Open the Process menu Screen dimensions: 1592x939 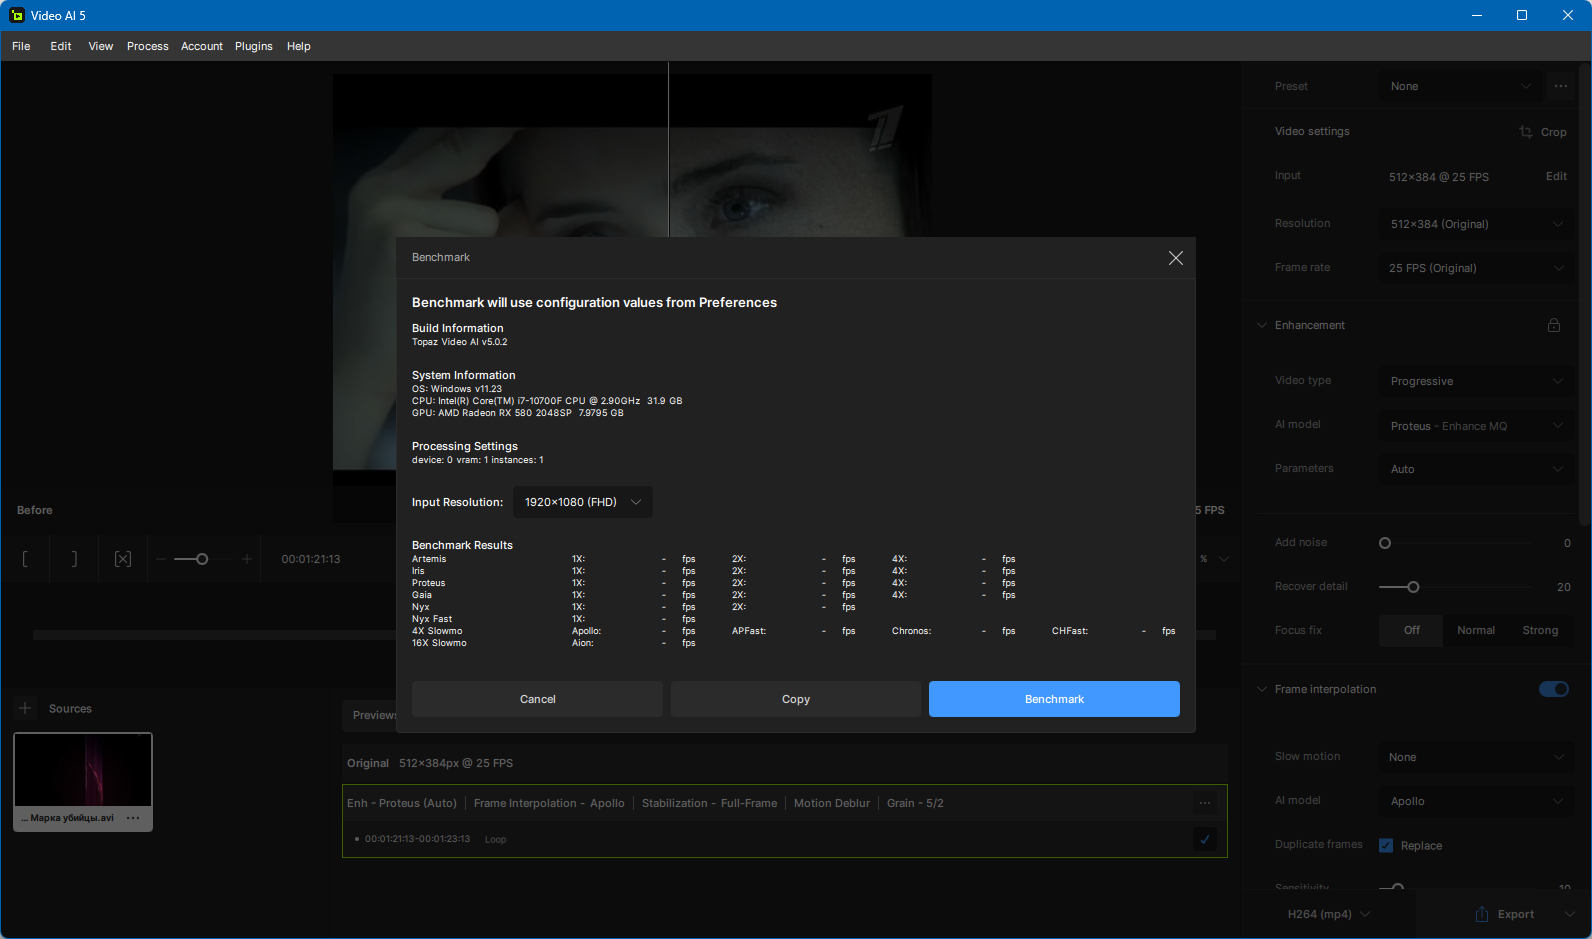148,46
